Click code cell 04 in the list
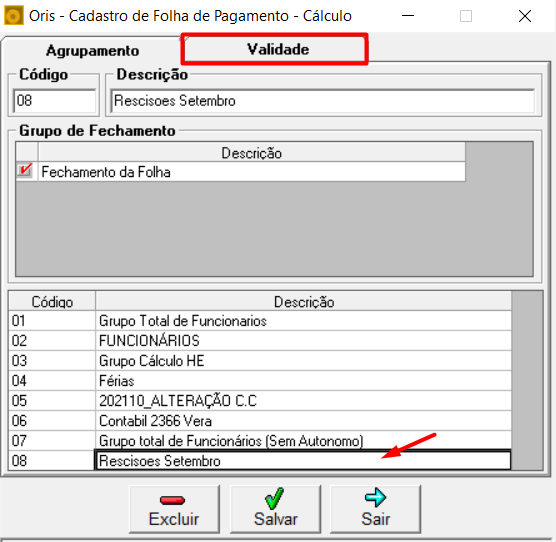Image resolution: width=556 pixels, height=542 pixels. pos(52,381)
